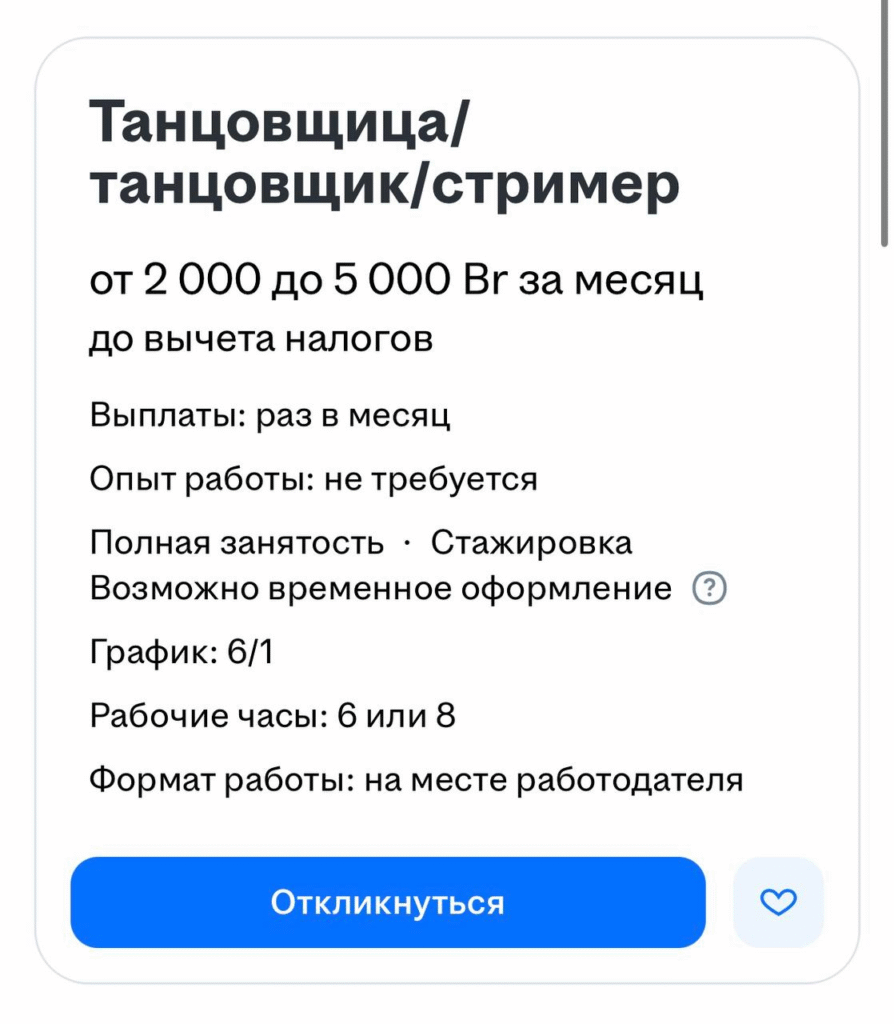
Task: Click the 'График: 6/1' schedule line
Action: coord(181,653)
